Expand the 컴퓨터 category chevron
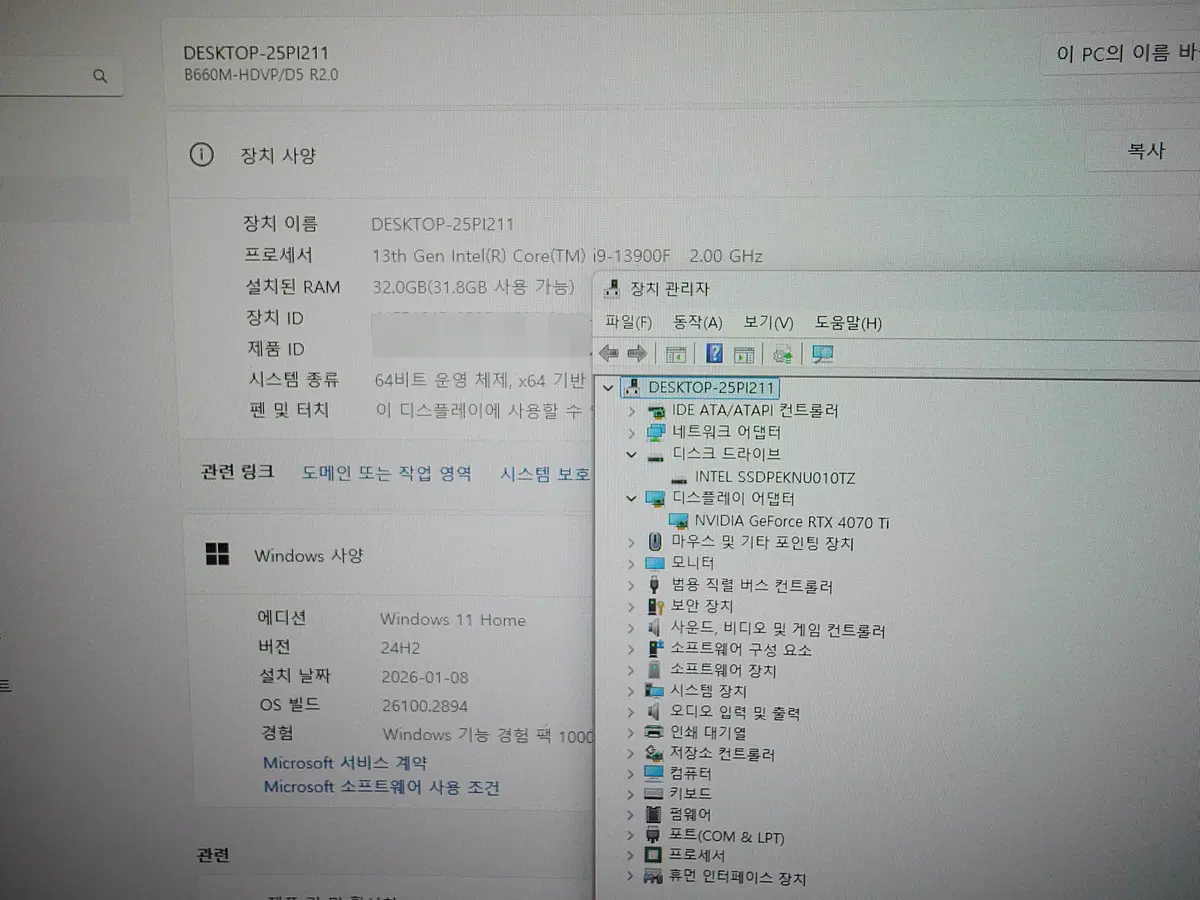This screenshot has height=900, width=1200. [630, 774]
